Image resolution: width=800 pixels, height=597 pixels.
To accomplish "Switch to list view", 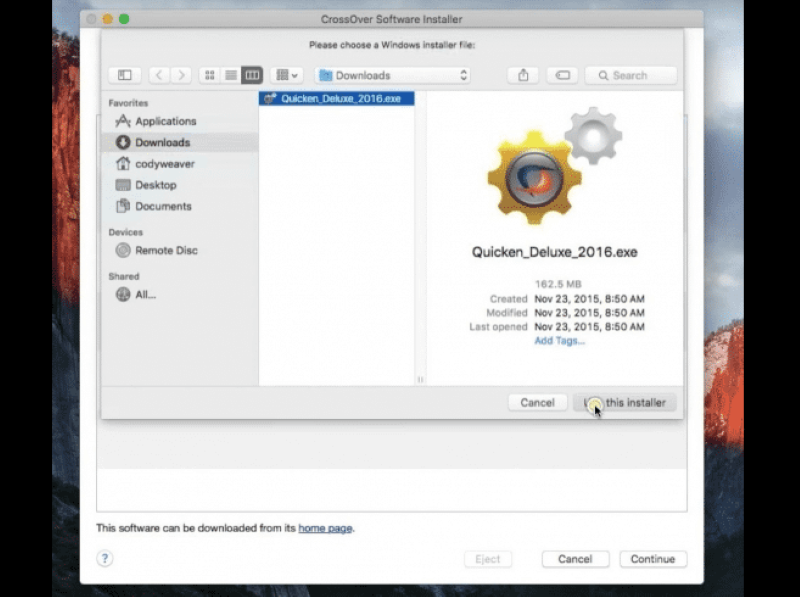I will [231, 75].
